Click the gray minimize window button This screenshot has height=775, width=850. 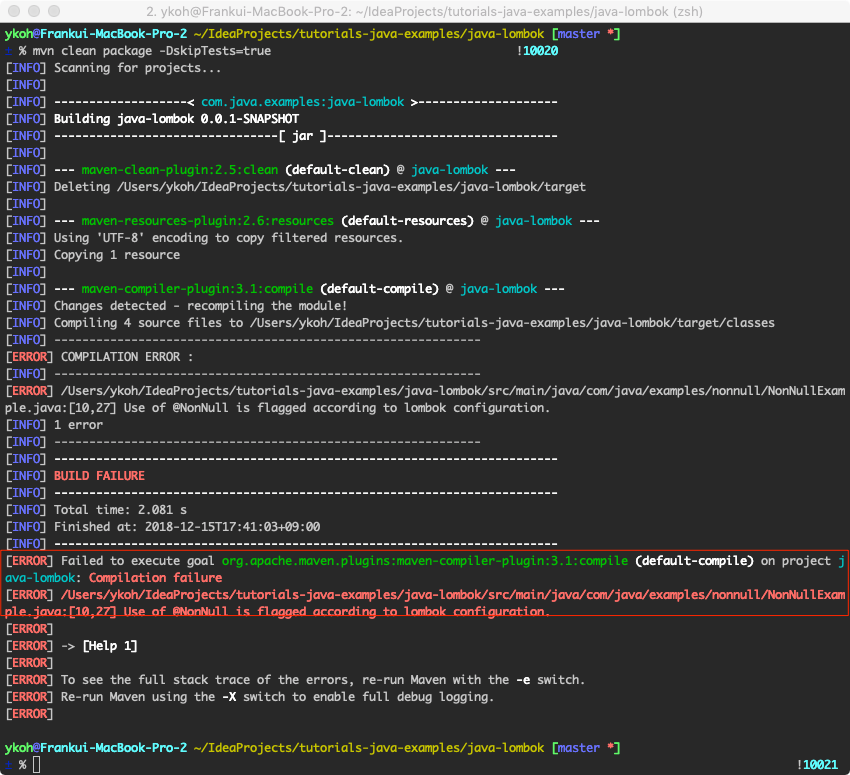click(x=36, y=11)
